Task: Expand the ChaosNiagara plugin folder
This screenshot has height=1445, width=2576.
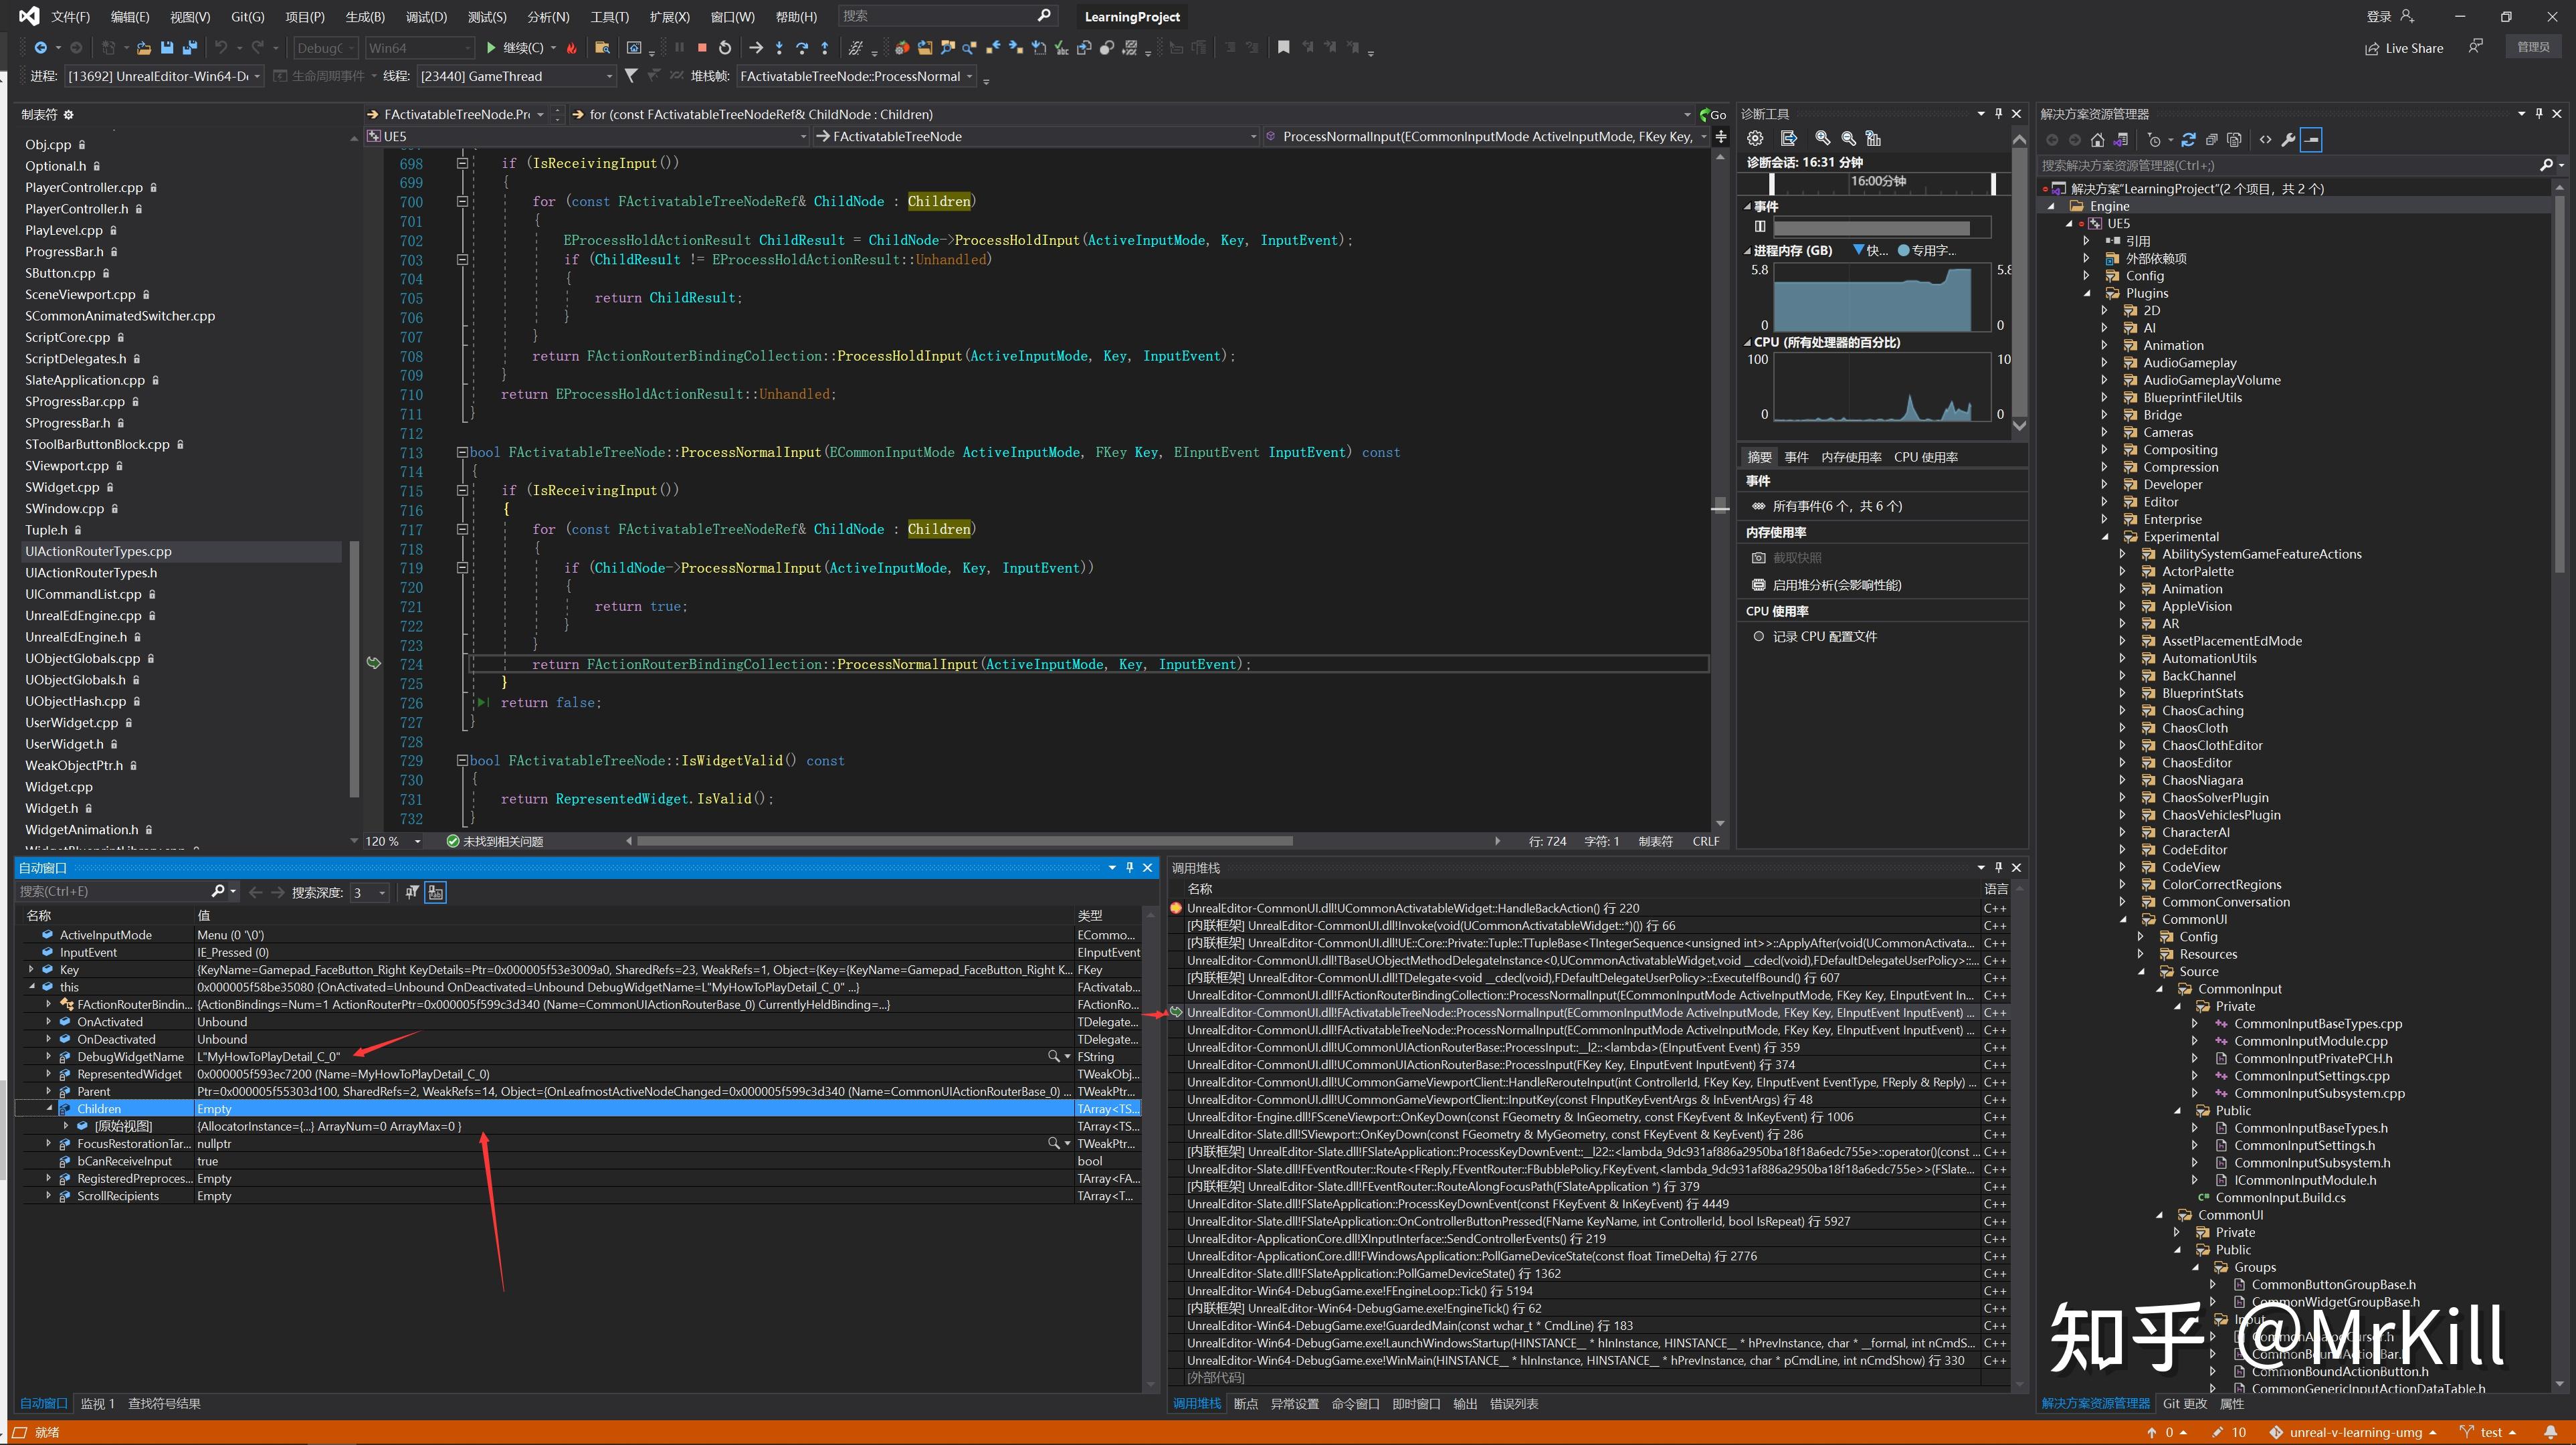Action: pyautogui.click(x=2123, y=780)
